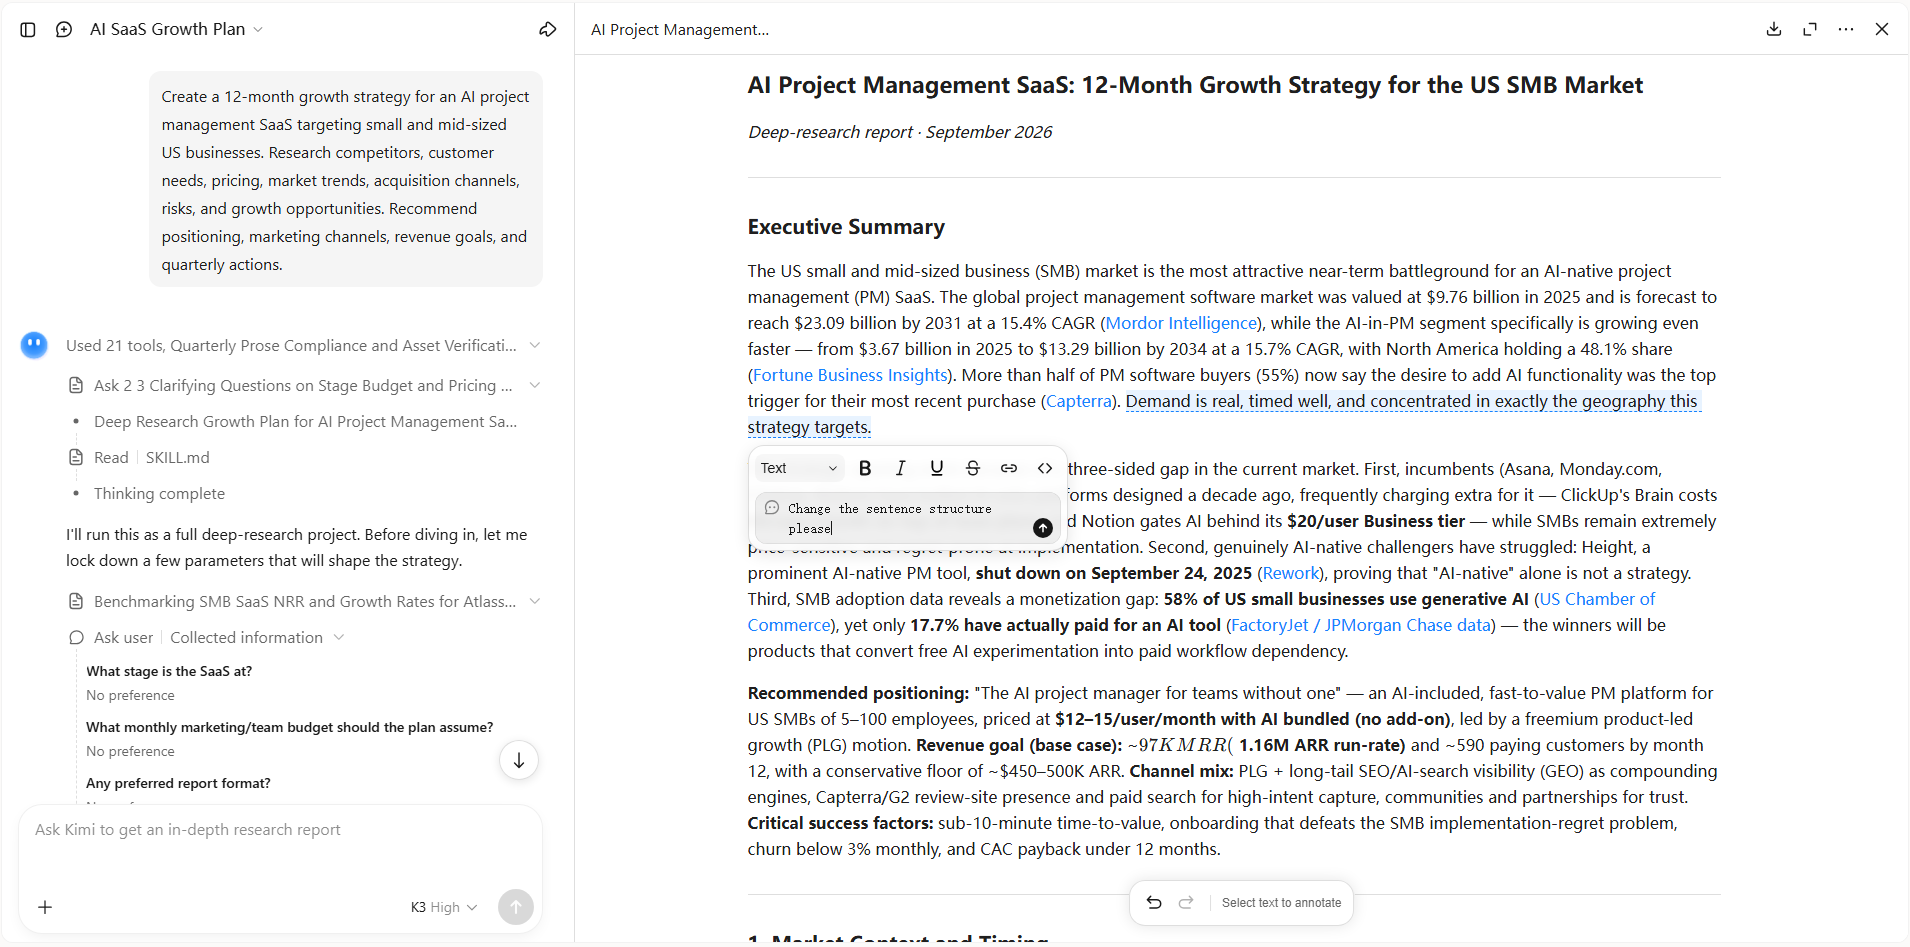Viewport: 1910px width, 947px height.
Task: Click the file icon next to Read SKILL.md
Action: pos(76,458)
